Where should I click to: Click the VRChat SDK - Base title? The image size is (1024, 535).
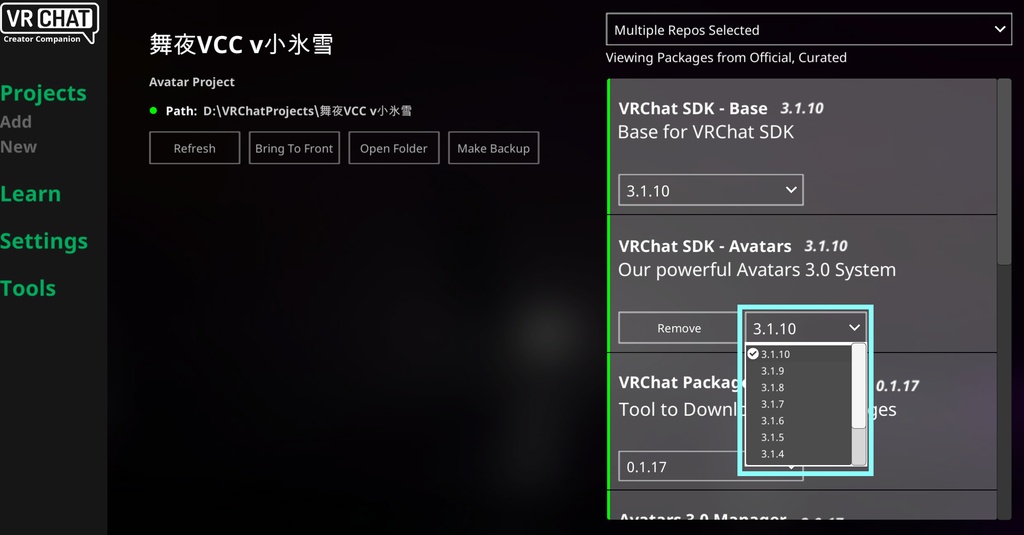click(x=693, y=108)
